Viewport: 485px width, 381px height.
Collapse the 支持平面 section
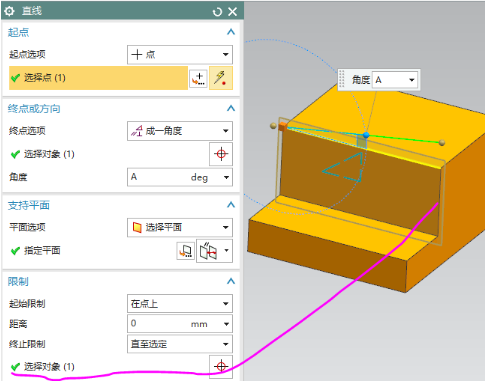(x=231, y=205)
